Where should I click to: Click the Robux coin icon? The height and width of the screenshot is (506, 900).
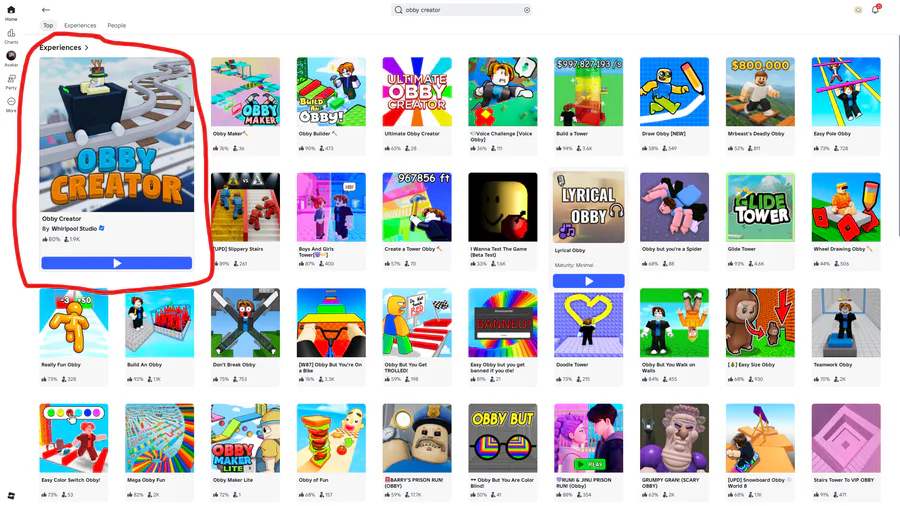858,10
